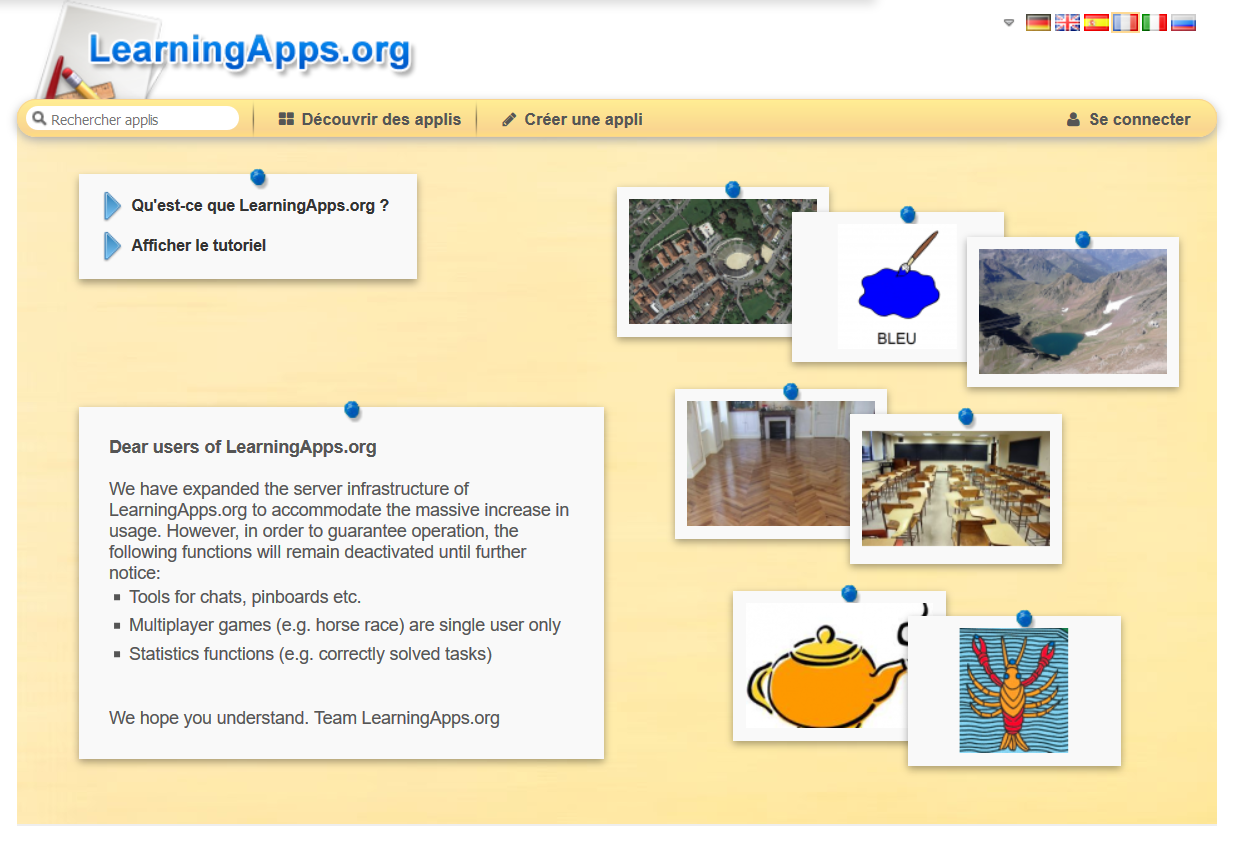Click the "Multiplayer games" bullet line
This screenshot has height=842, width=1235.
pyautogui.click(x=345, y=625)
